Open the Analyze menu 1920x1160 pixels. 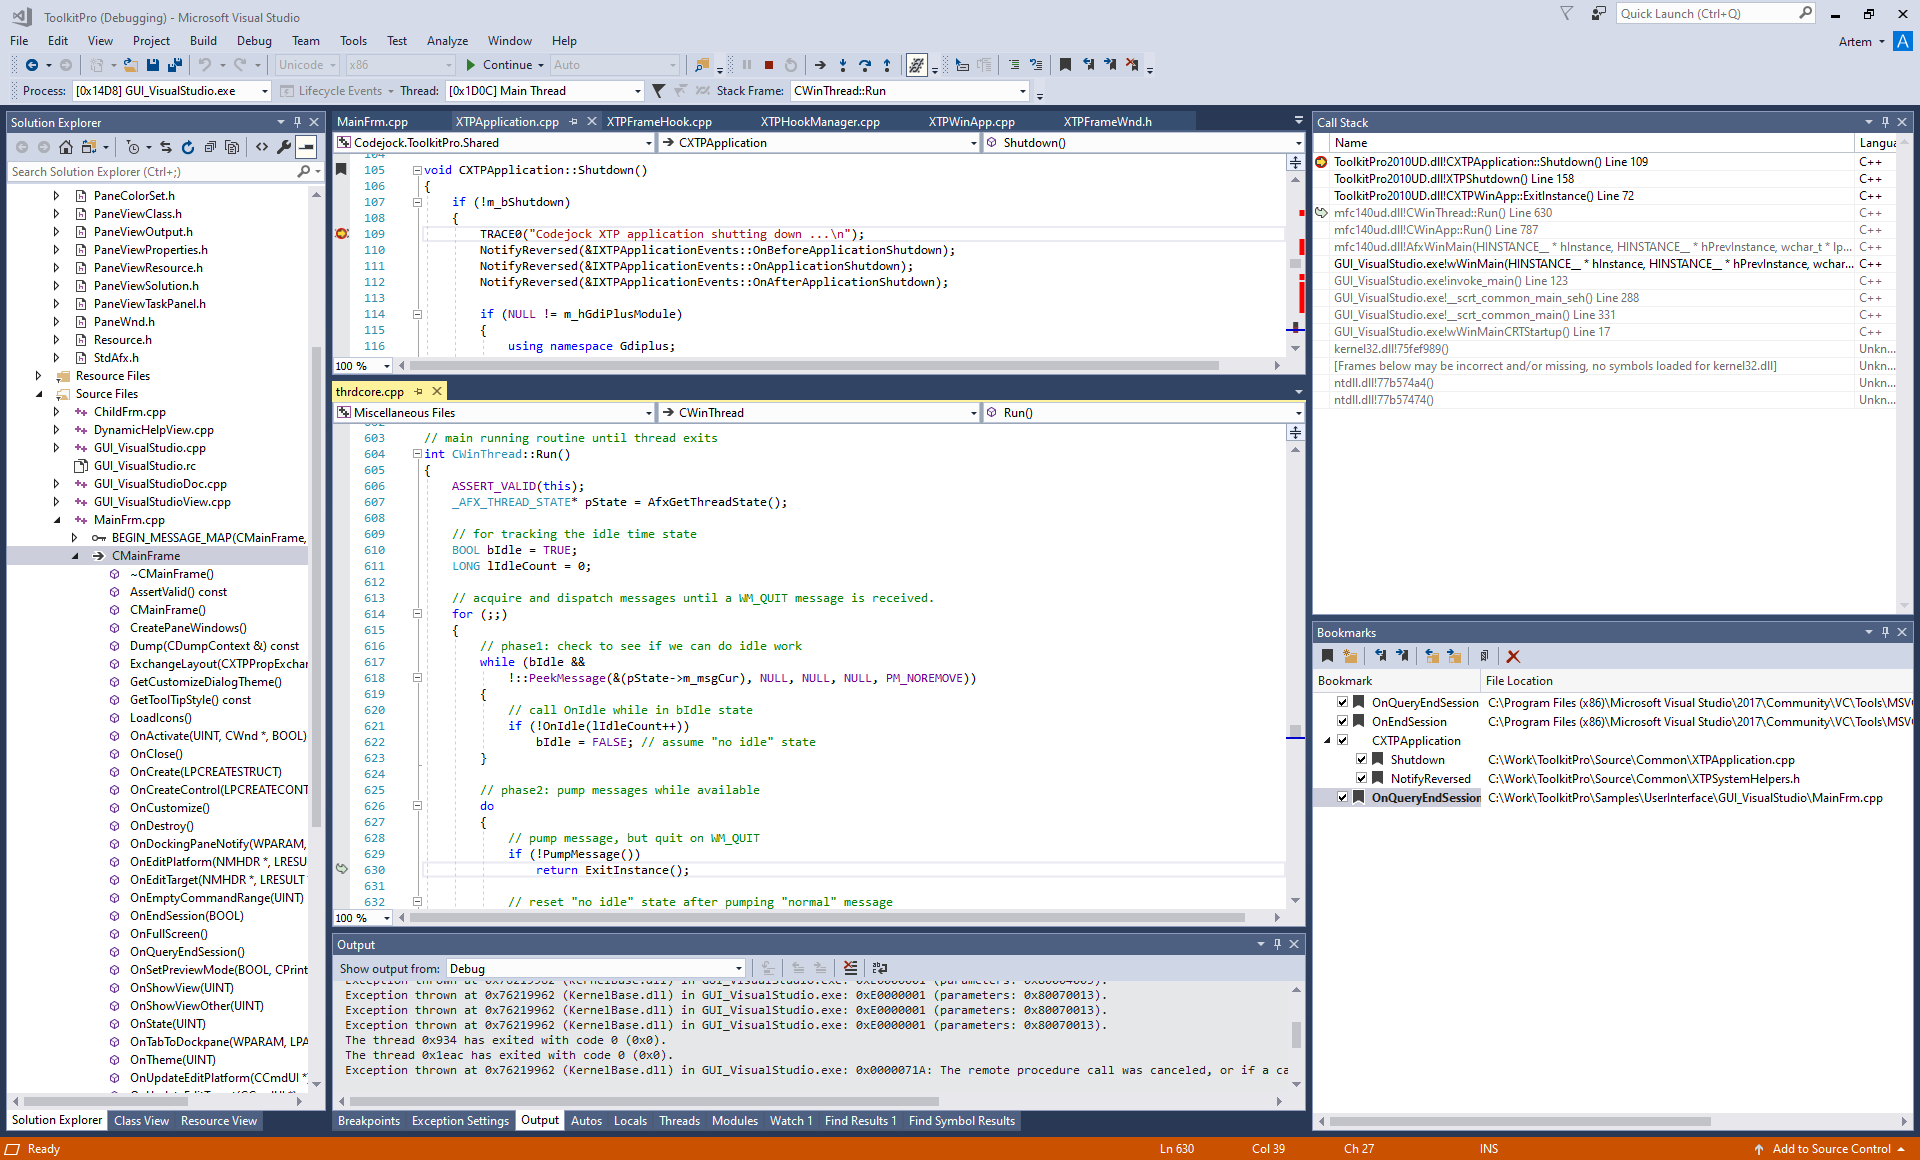tap(447, 41)
